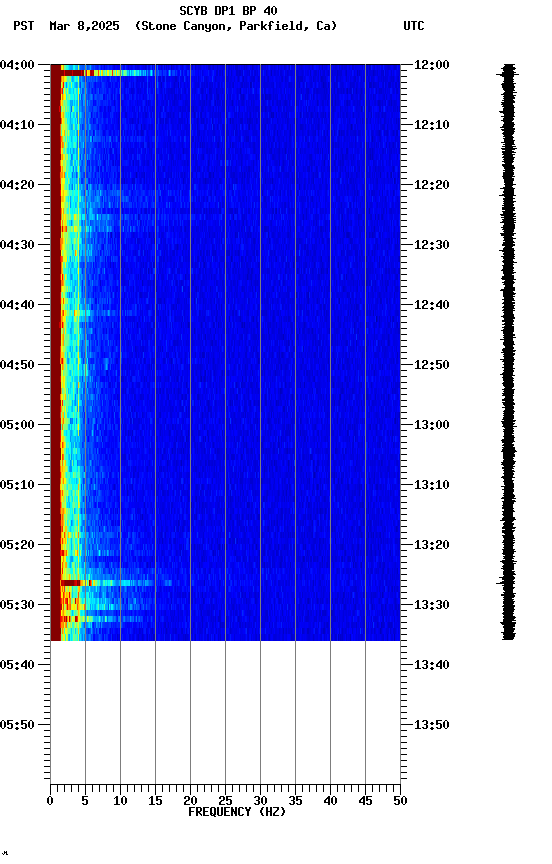
Task: Click the date 'Mar 8,2025'
Action: click(84, 26)
